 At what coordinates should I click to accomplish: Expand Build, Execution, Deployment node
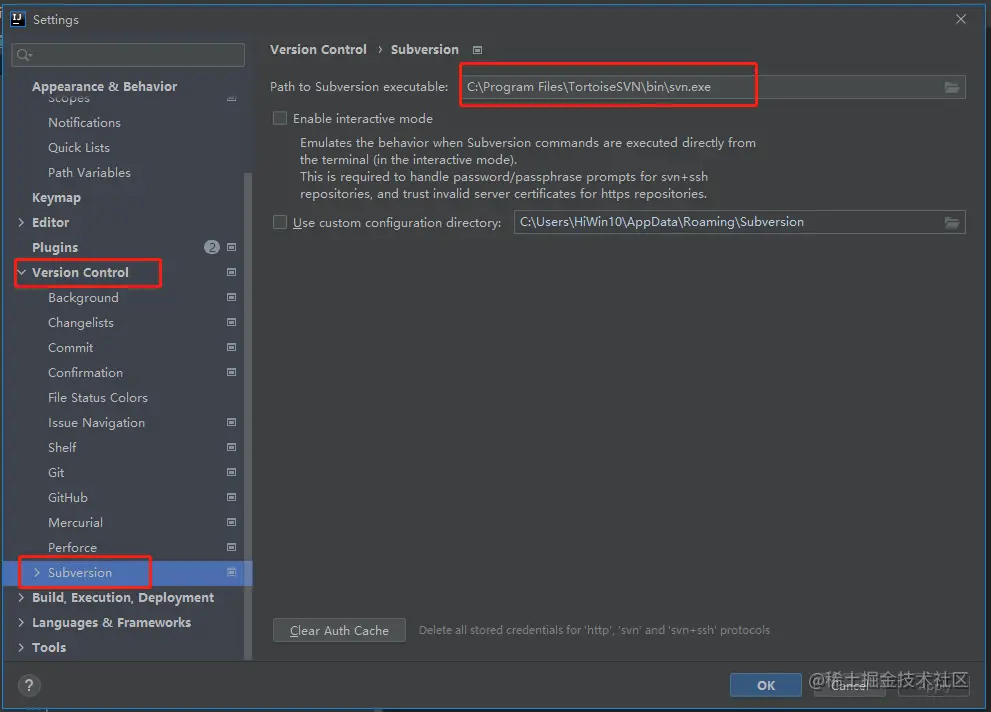[21, 598]
